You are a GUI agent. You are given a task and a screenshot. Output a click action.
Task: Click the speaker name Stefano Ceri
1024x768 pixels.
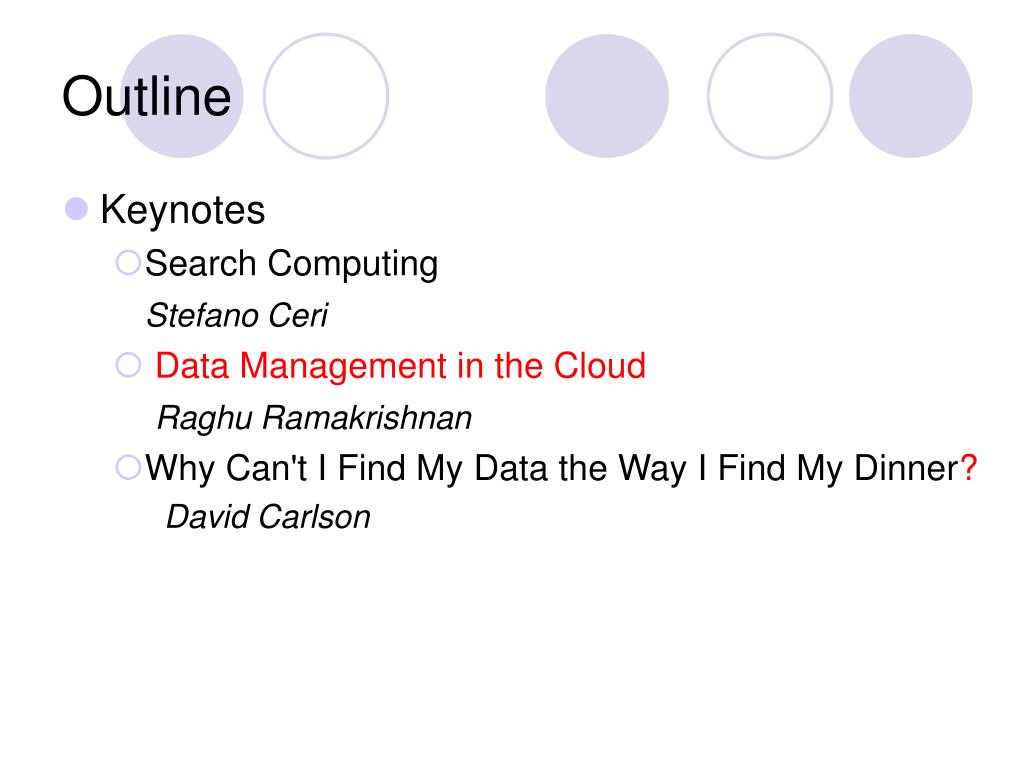point(237,315)
